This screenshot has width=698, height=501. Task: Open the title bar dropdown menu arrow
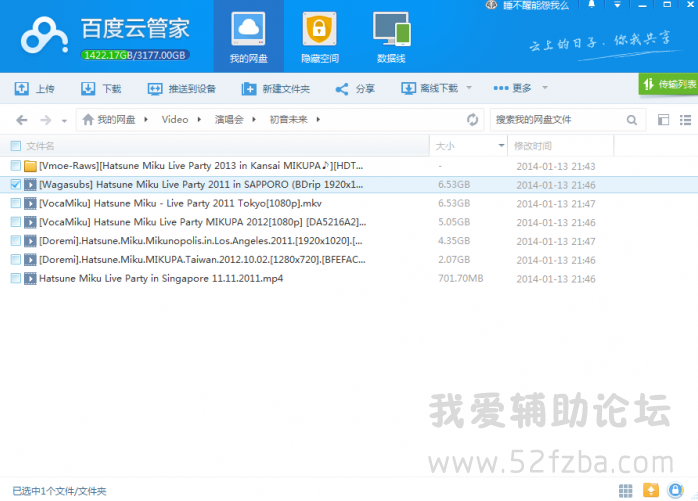617,5
